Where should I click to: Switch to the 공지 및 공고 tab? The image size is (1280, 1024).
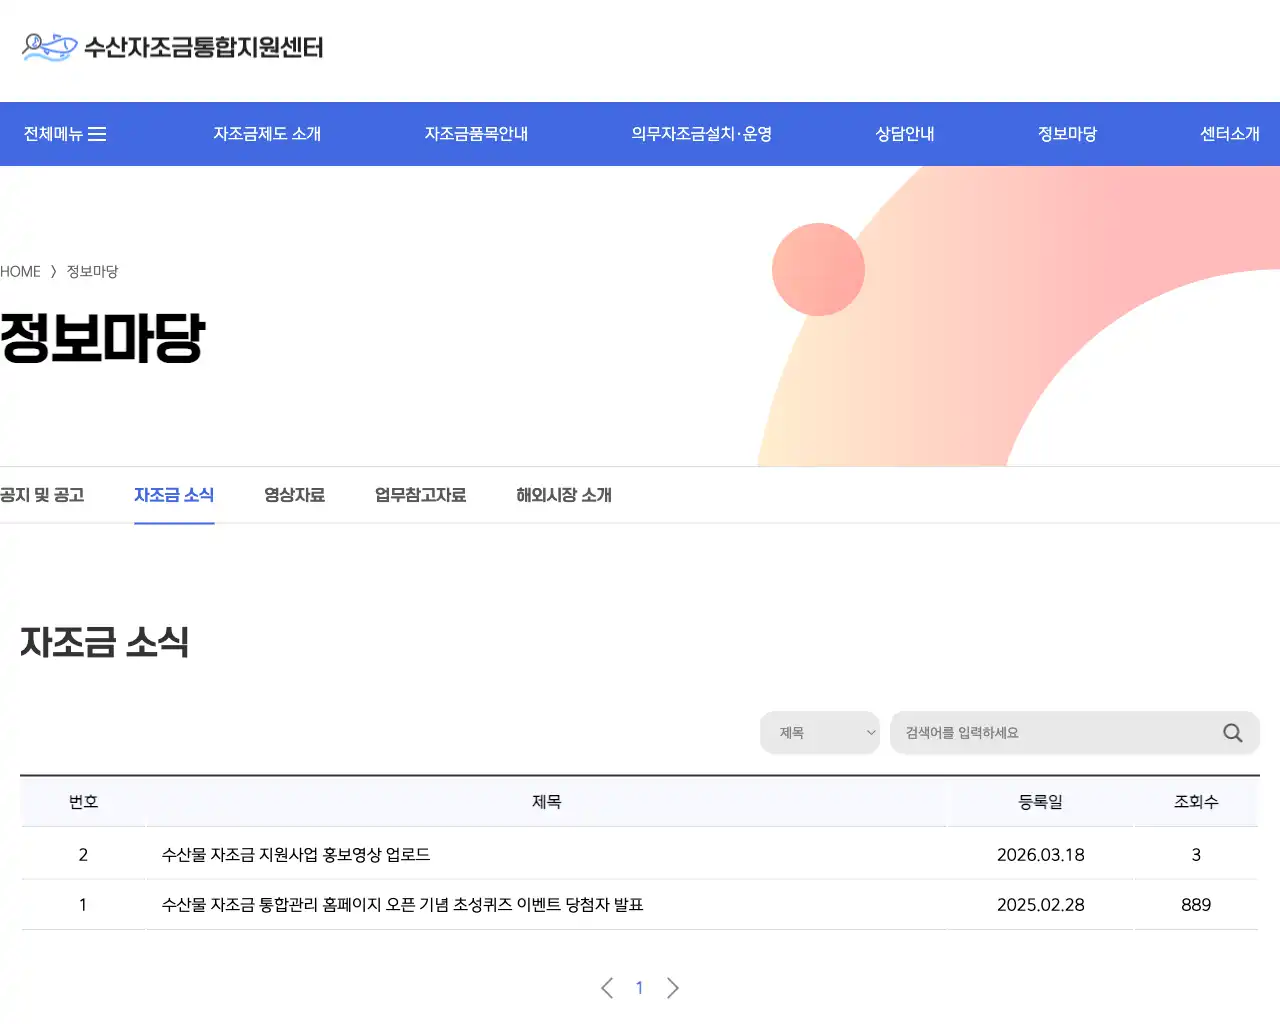(43, 494)
